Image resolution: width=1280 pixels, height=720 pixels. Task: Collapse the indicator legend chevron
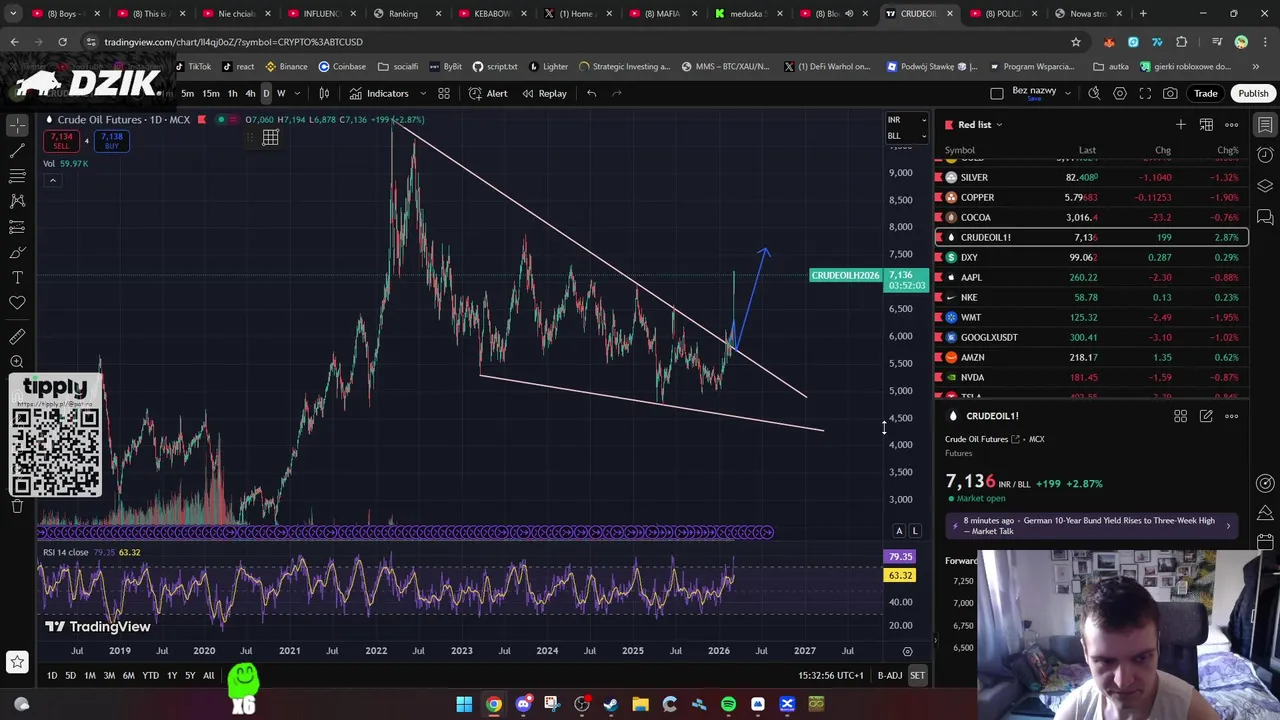52,180
